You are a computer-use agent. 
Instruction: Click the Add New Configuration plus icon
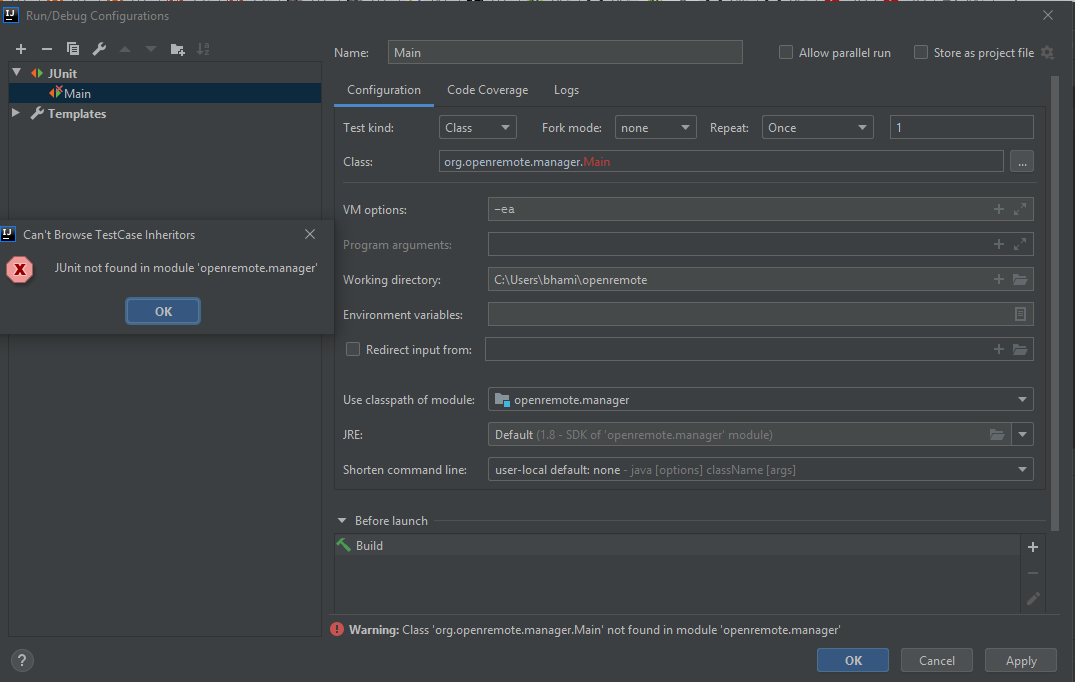[x=20, y=49]
